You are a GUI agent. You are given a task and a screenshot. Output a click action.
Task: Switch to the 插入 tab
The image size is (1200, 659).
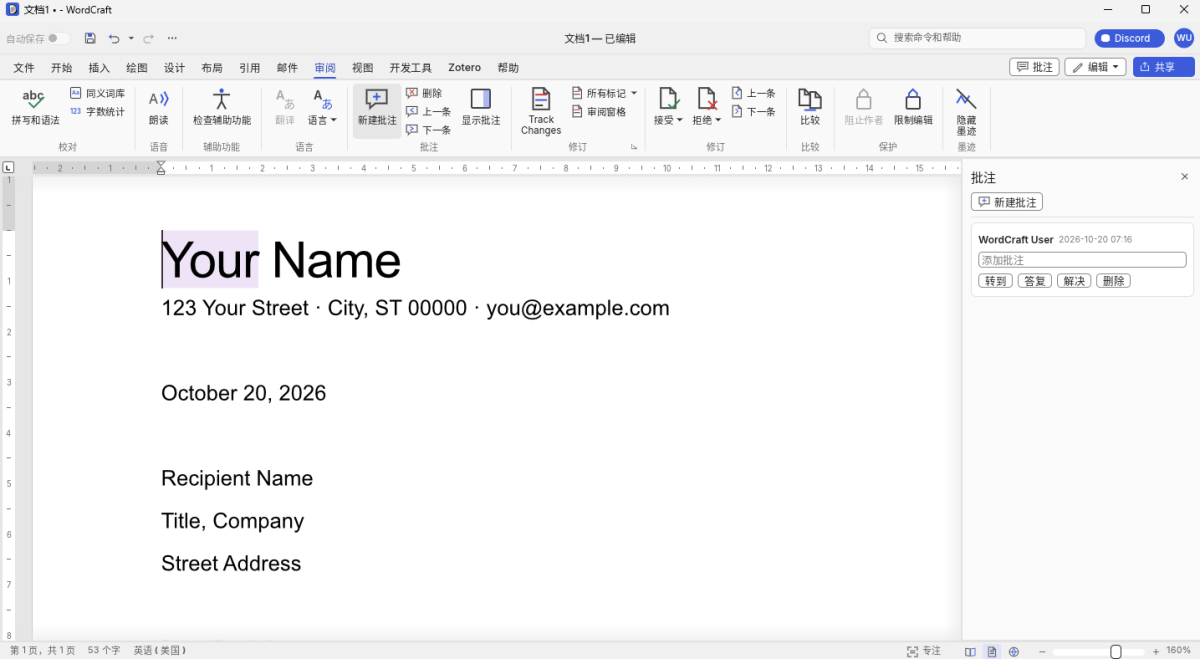(99, 68)
